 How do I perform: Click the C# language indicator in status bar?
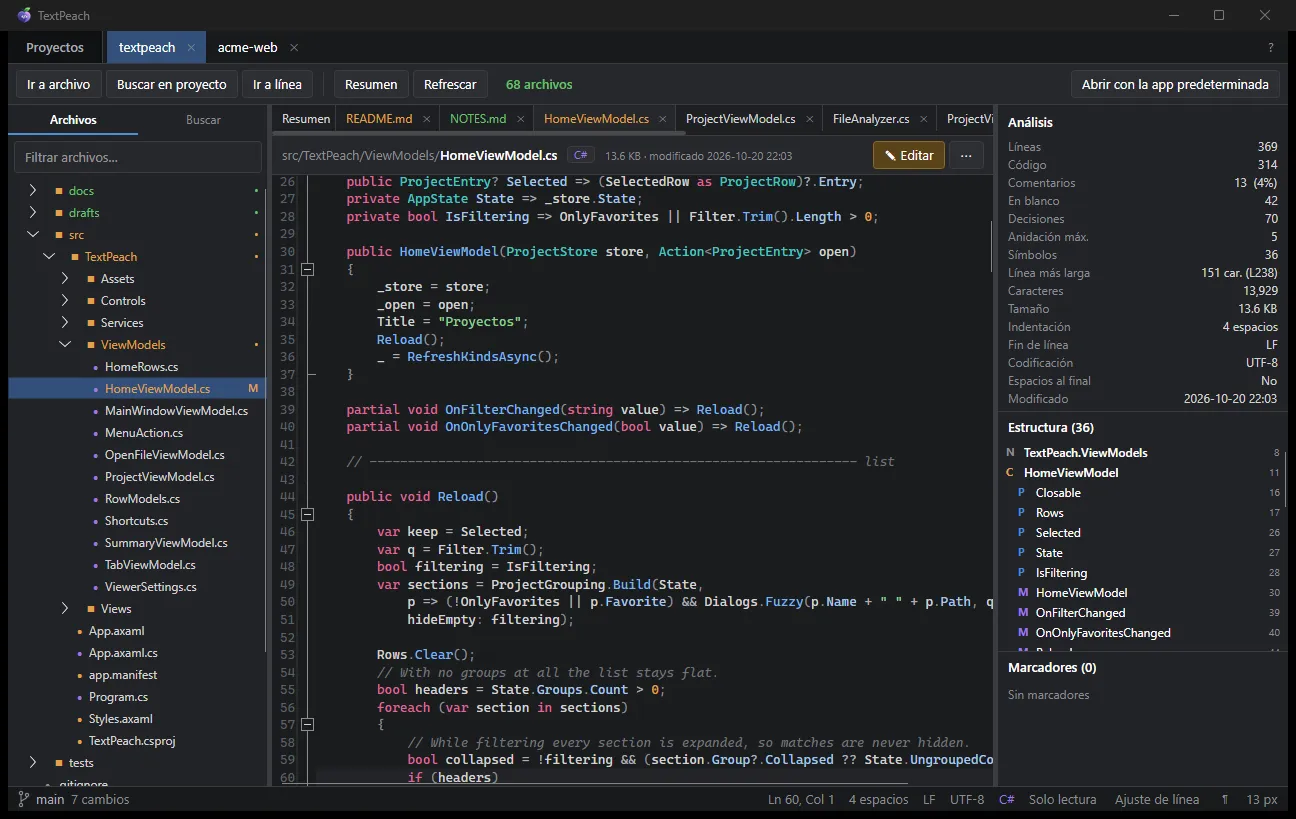pyautogui.click(x=1007, y=799)
